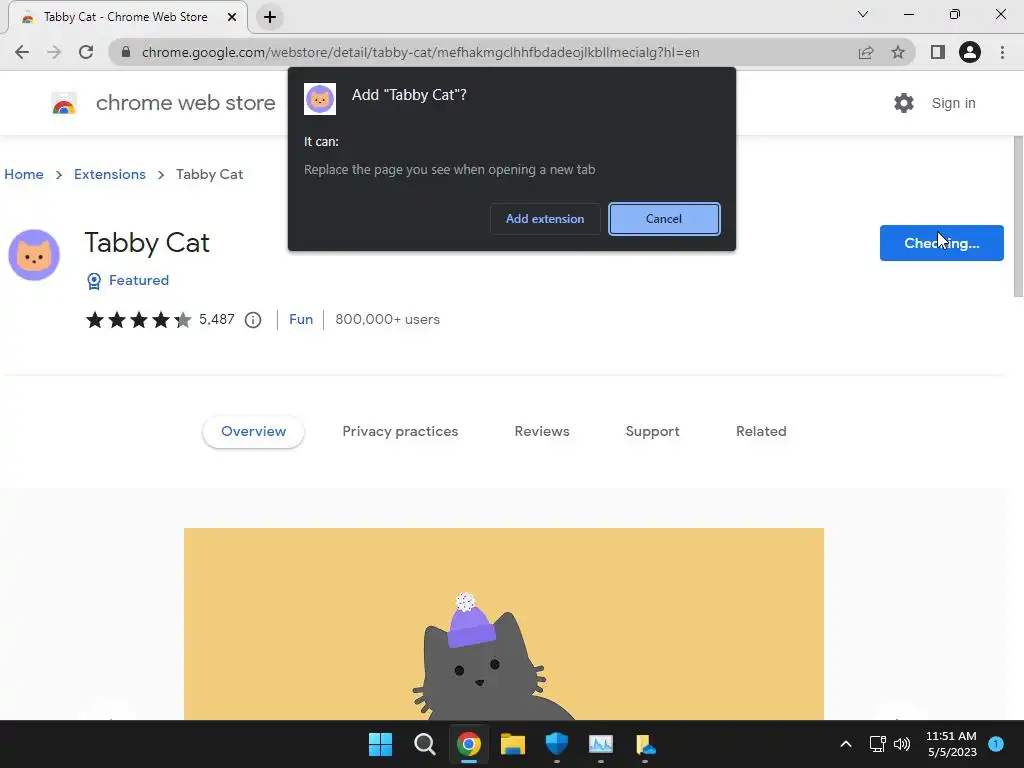Screen dimensions: 1024x768
Task: Open the Support tab
Action: (652, 432)
